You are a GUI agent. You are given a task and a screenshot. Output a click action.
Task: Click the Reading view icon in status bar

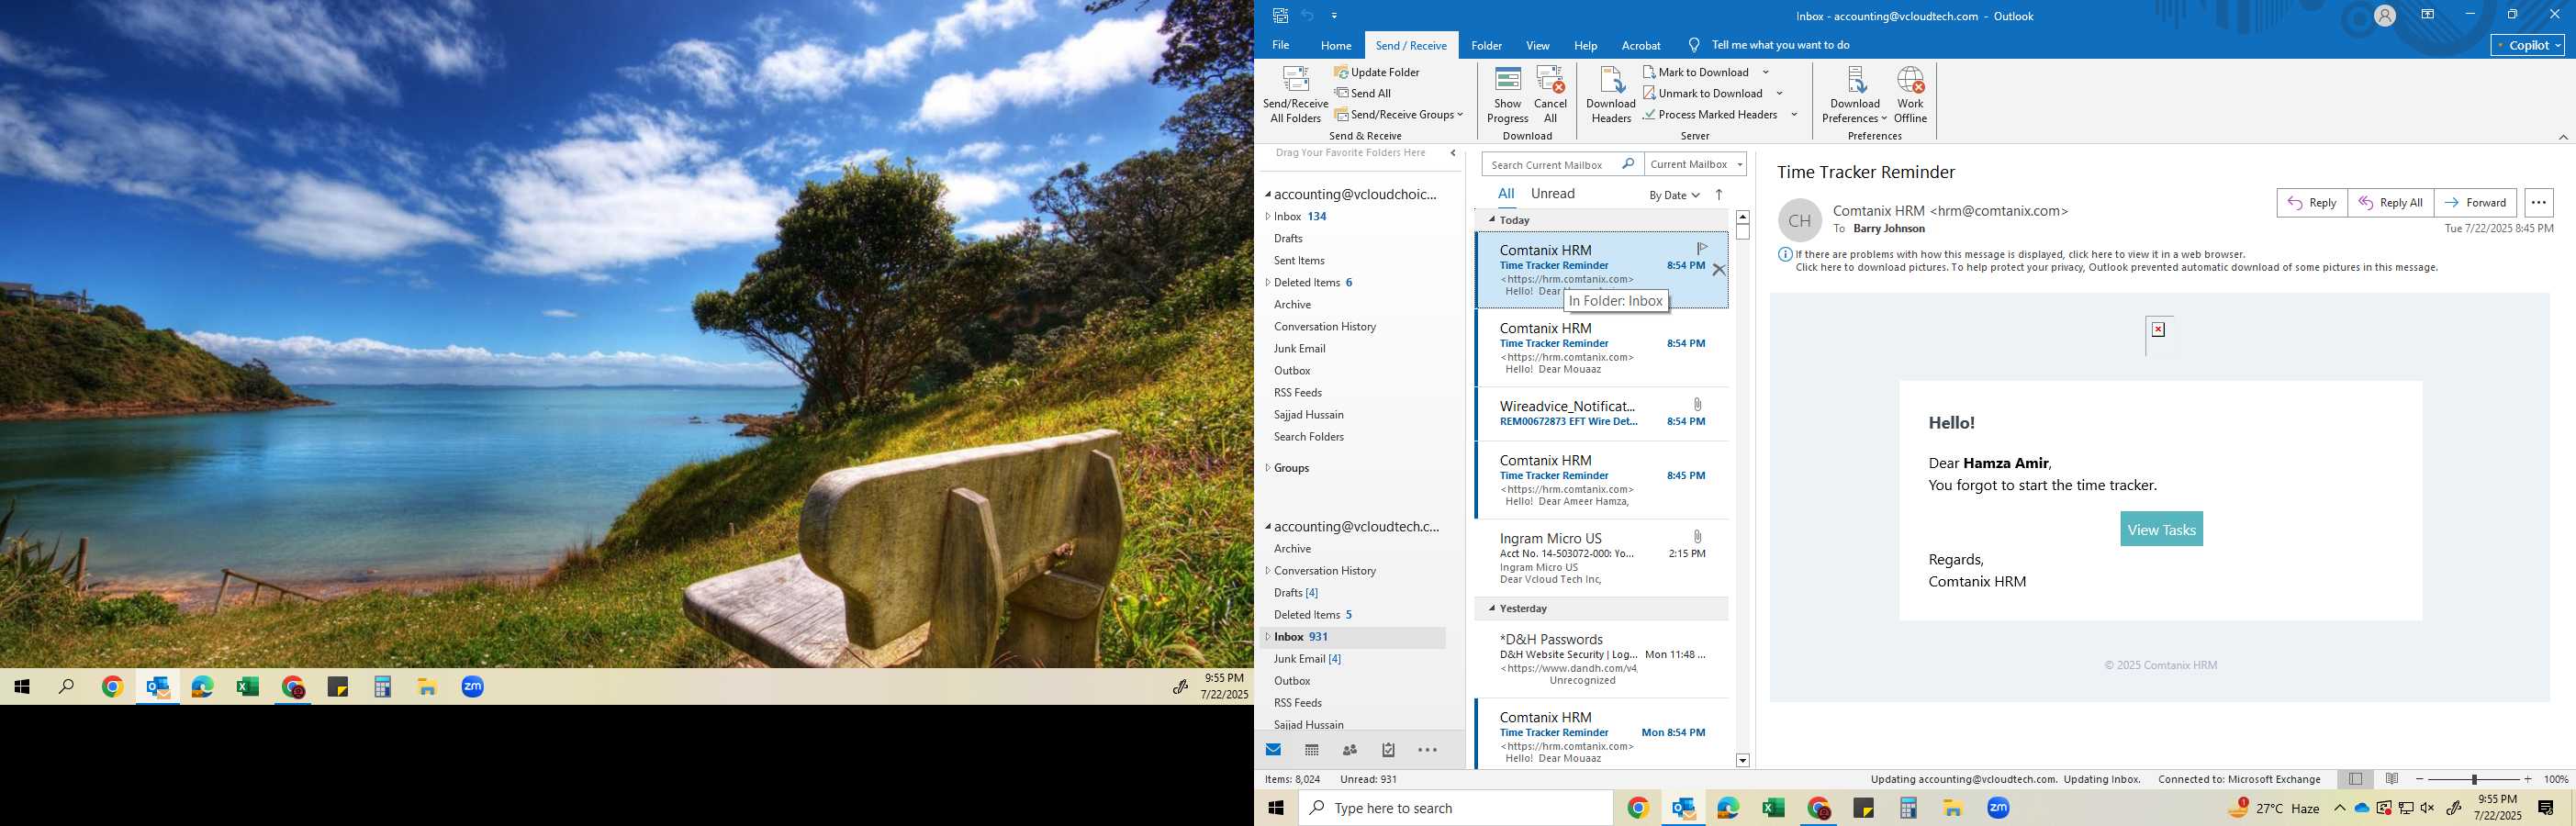click(2392, 779)
